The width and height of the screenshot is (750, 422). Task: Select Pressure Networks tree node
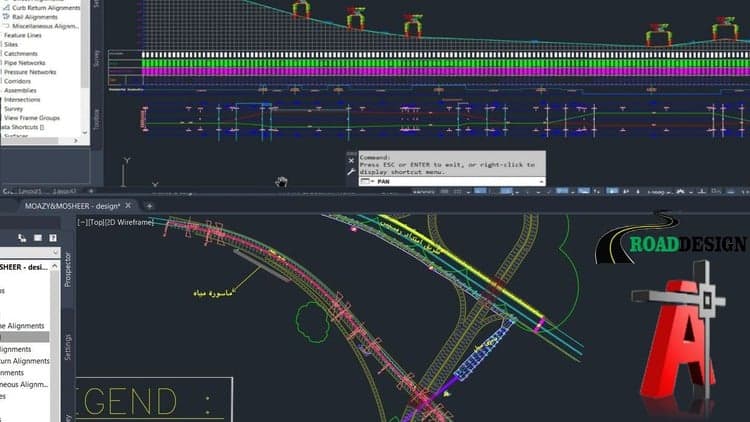[30, 72]
